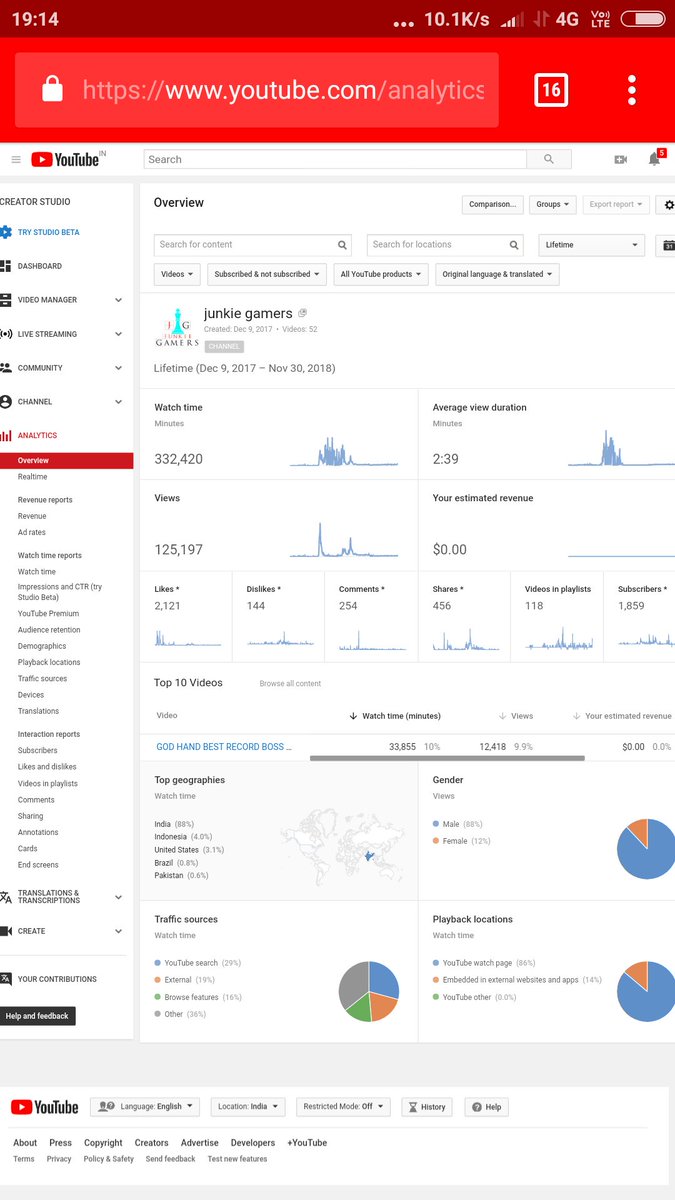Click the Watch time 332,420 card
The height and width of the screenshot is (1200, 675).
coord(279,435)
